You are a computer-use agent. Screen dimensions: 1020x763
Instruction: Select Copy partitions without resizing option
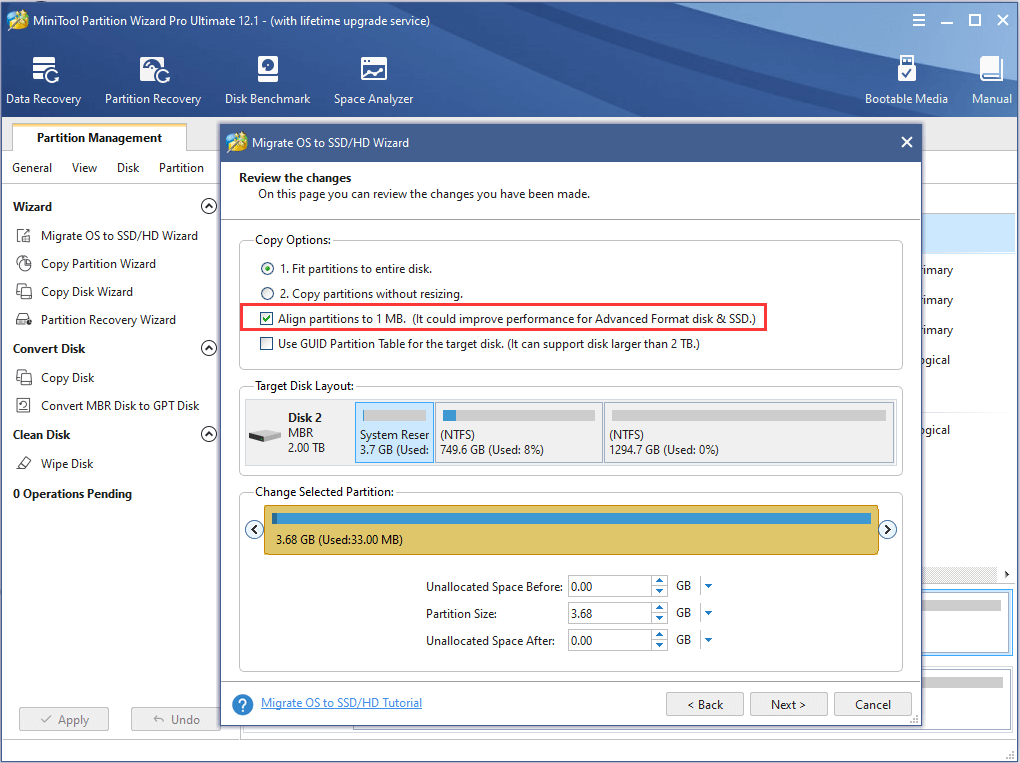click(x=267, y=294)
